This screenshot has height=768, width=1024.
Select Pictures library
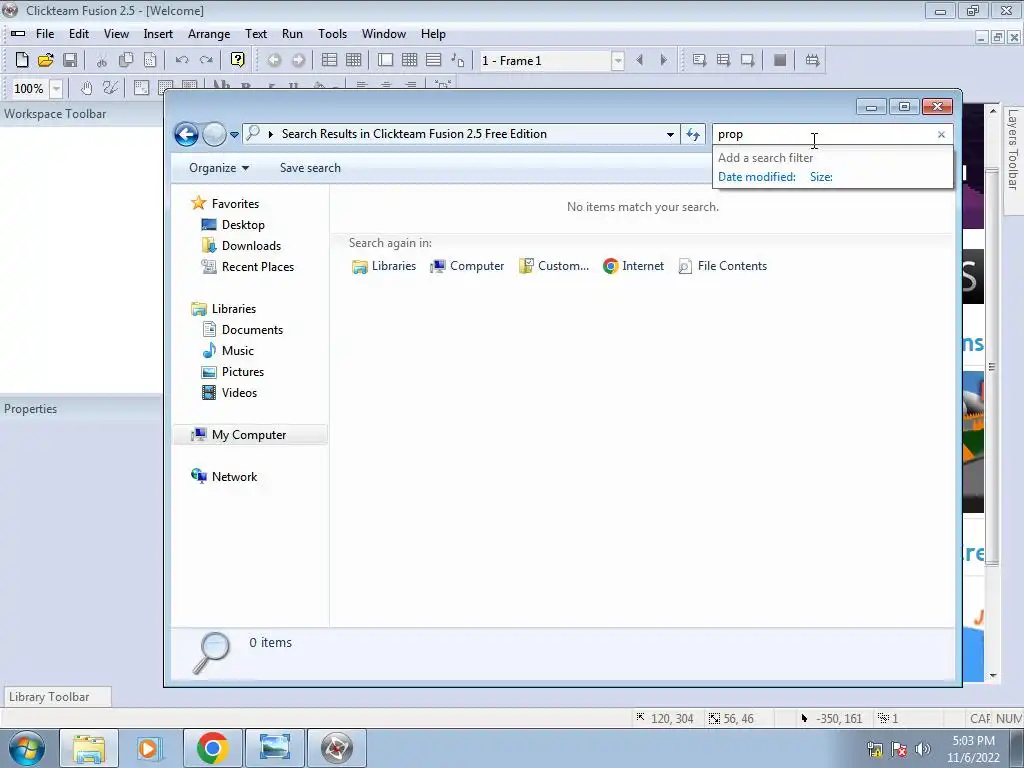(233, 372)
